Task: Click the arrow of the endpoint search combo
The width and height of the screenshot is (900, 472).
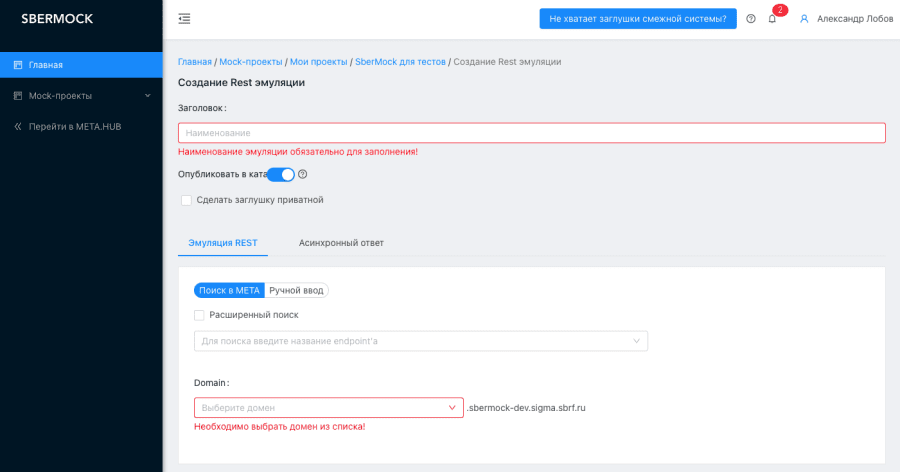Action: pos(636,341)
